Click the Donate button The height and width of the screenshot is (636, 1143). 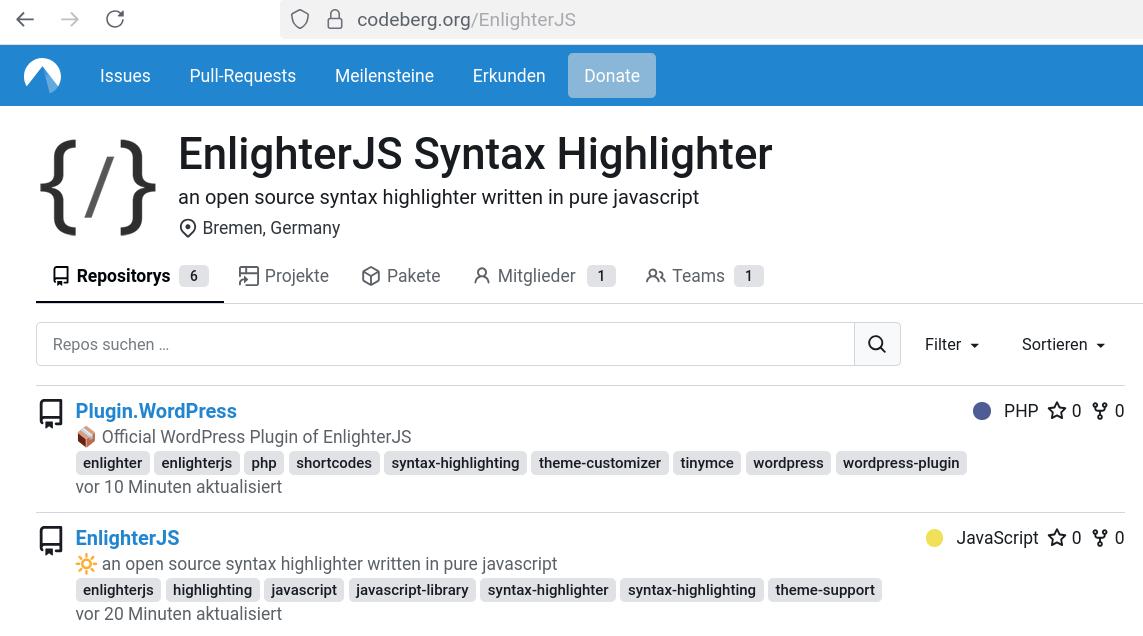612,76
